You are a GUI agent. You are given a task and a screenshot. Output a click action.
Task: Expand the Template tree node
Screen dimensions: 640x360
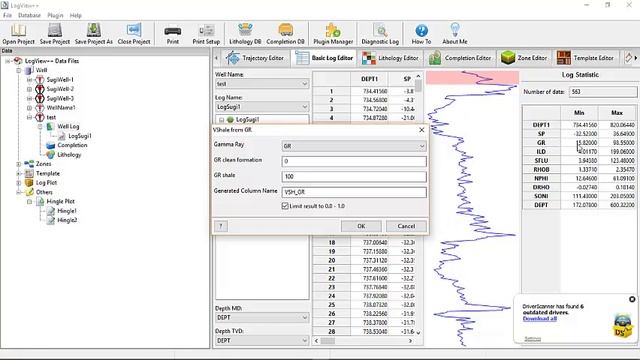point(19,173)
